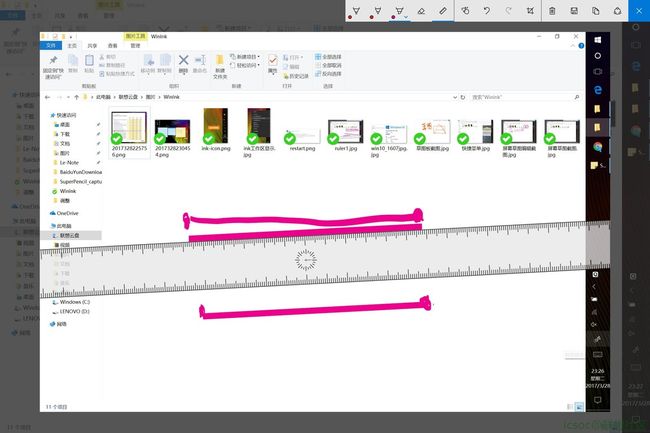Go up one folder level arrow
650x433 pixels.
[x=76, y=97]
